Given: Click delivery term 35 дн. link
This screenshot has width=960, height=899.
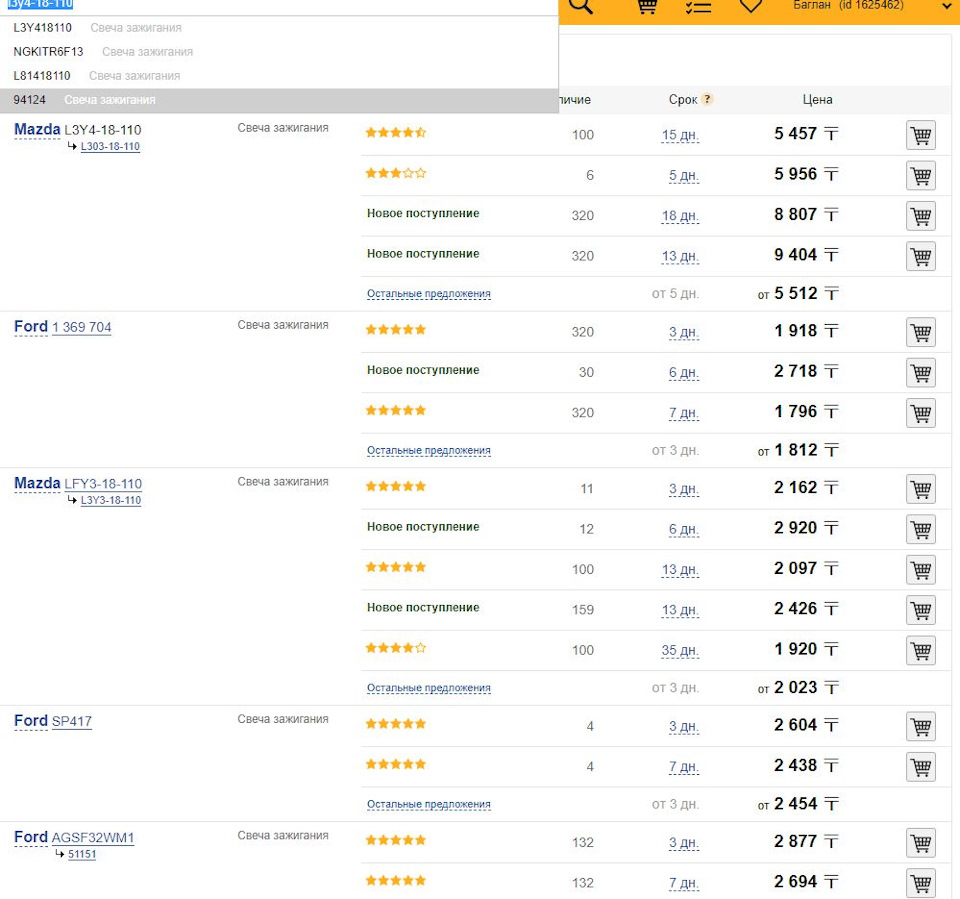Looking at the screenshot, I should [x=680, y=651].
